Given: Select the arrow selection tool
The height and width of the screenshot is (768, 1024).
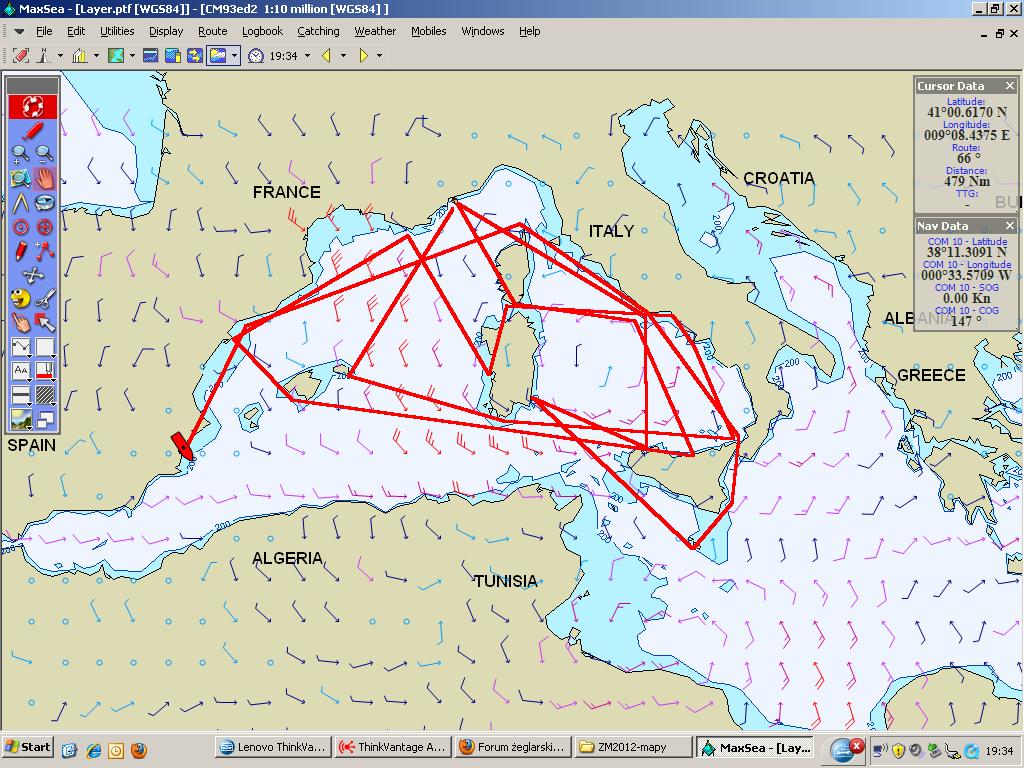Looking at the screenshot, I should pyautogui.click(x=44, y=323).
